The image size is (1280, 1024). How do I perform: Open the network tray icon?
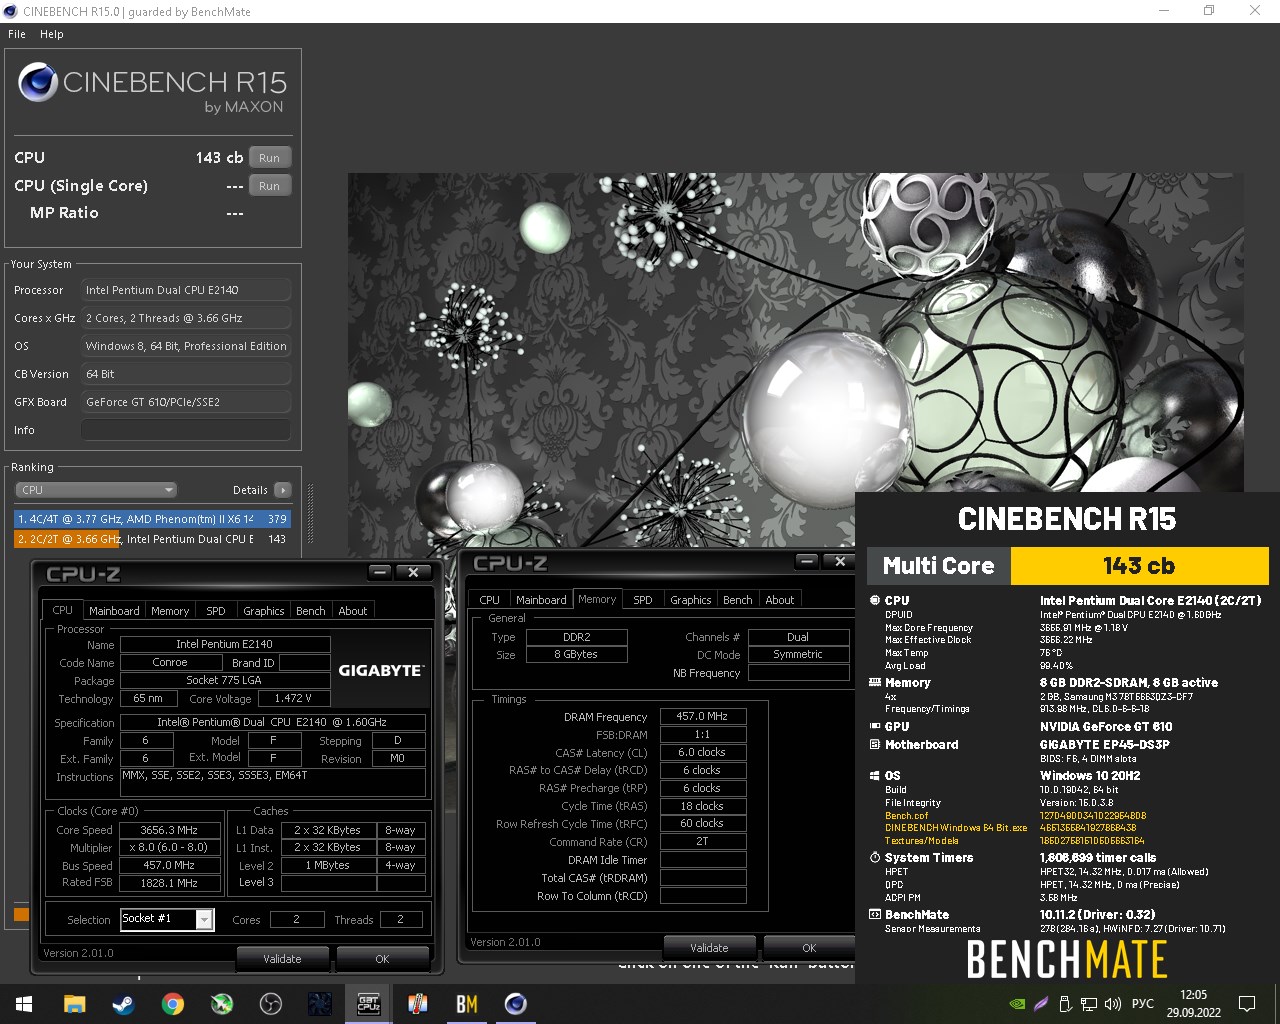tap(1089, 1004)
